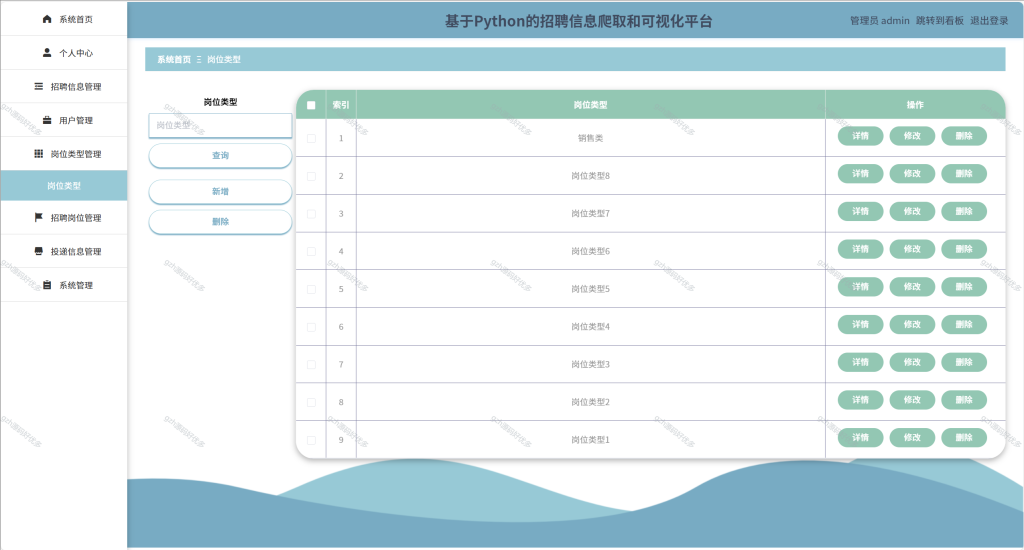The width and height of the screenshot is (1024, 550).
Task: Click the person icon for 个人中心
Action: 47,52
